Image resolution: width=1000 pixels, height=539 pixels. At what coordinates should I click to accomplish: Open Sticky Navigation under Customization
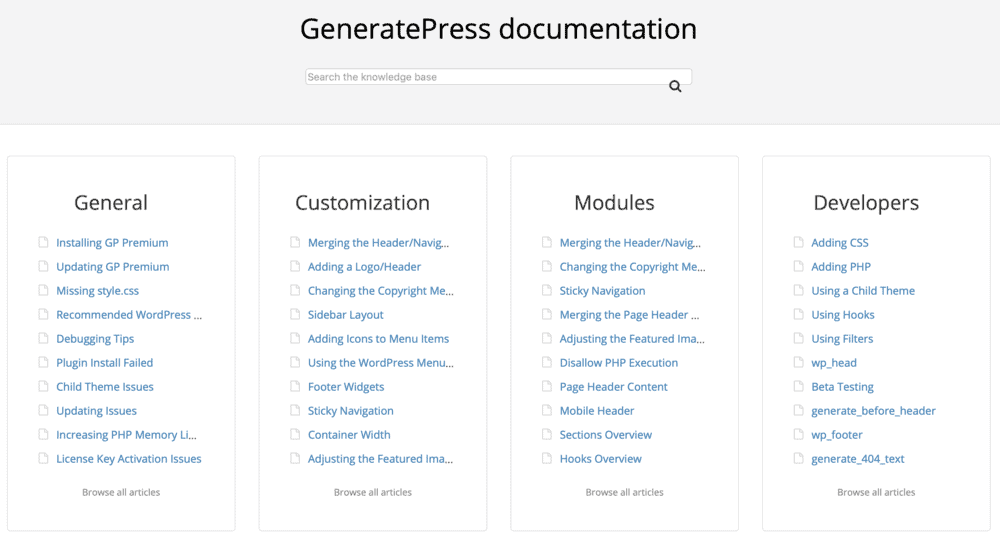click(351, 411)
